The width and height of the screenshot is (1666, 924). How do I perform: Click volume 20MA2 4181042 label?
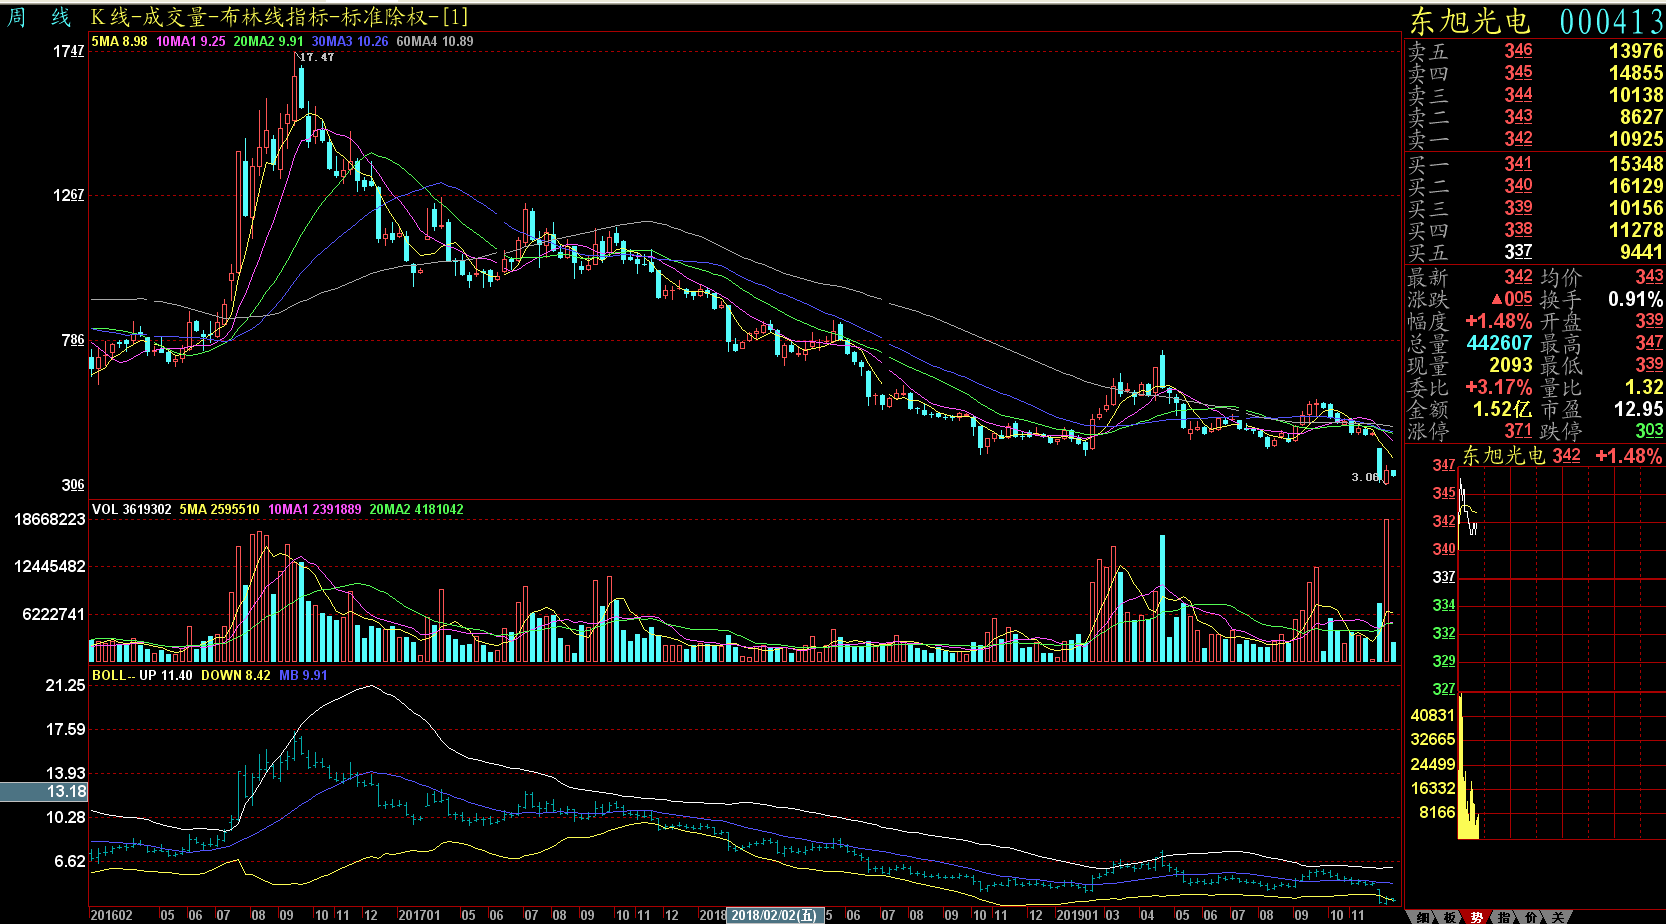416,509
